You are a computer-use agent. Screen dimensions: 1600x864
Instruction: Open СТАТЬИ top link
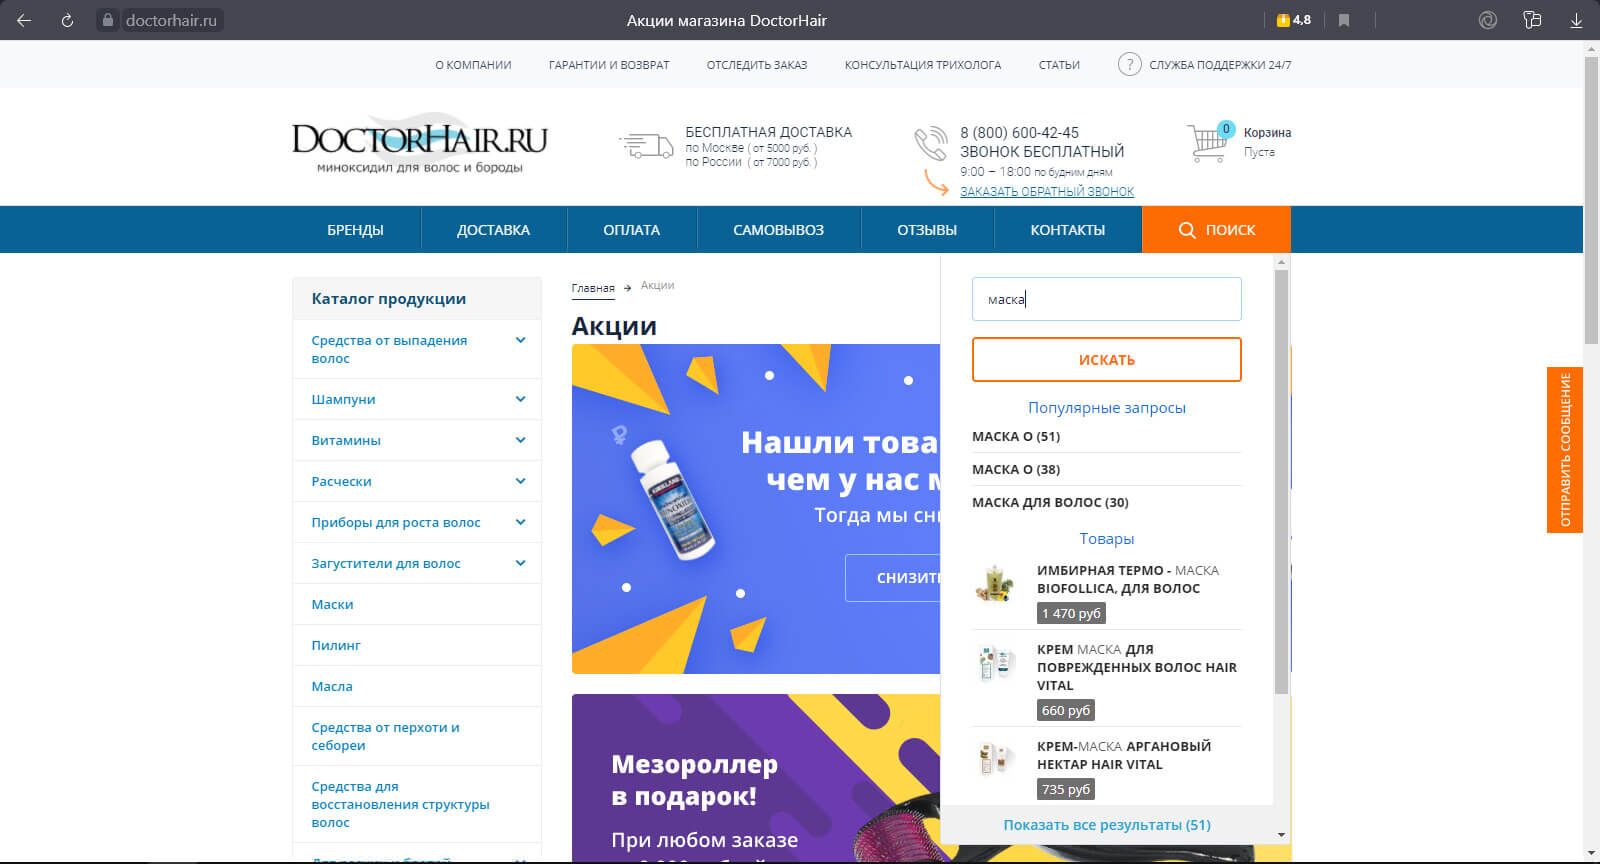pyautogui.click(x=1059, y=65)
